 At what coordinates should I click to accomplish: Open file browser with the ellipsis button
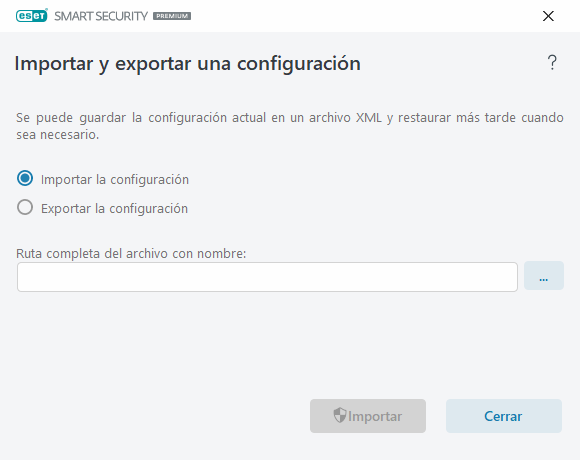click(x=544, y=276)
